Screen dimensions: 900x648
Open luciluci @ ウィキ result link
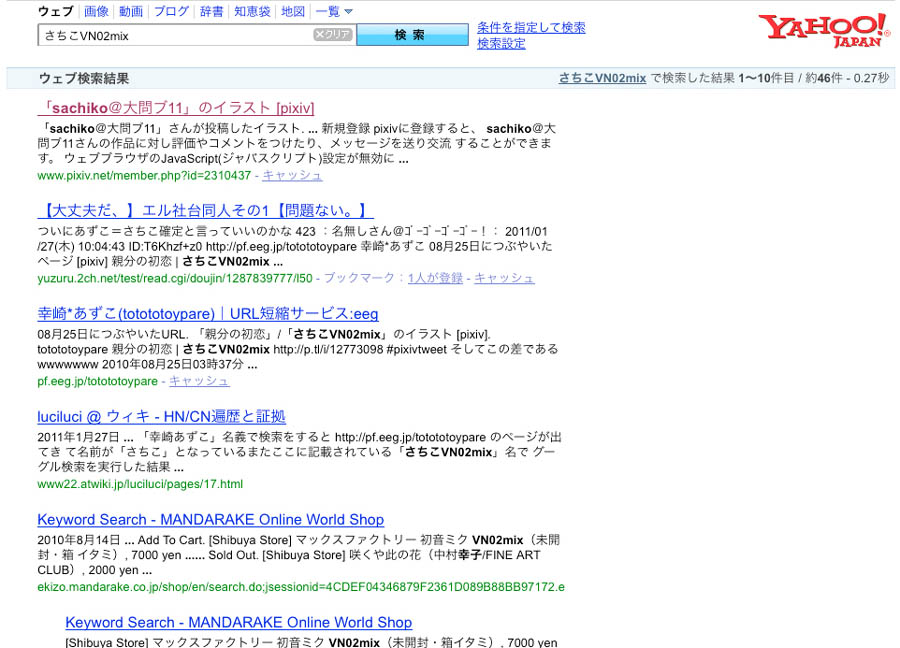click(161, 417)
